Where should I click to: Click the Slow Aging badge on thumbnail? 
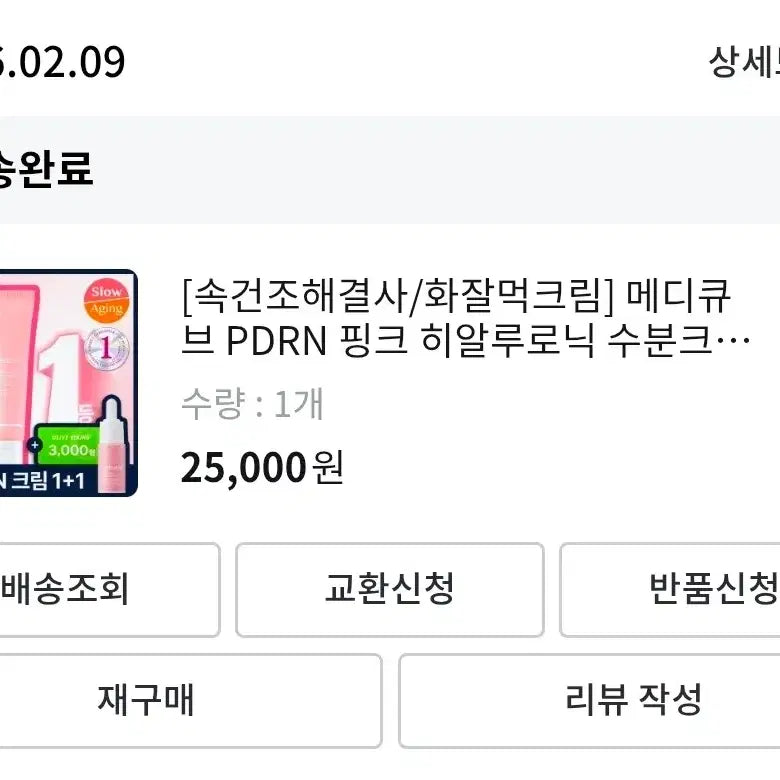tap(106, 300)
